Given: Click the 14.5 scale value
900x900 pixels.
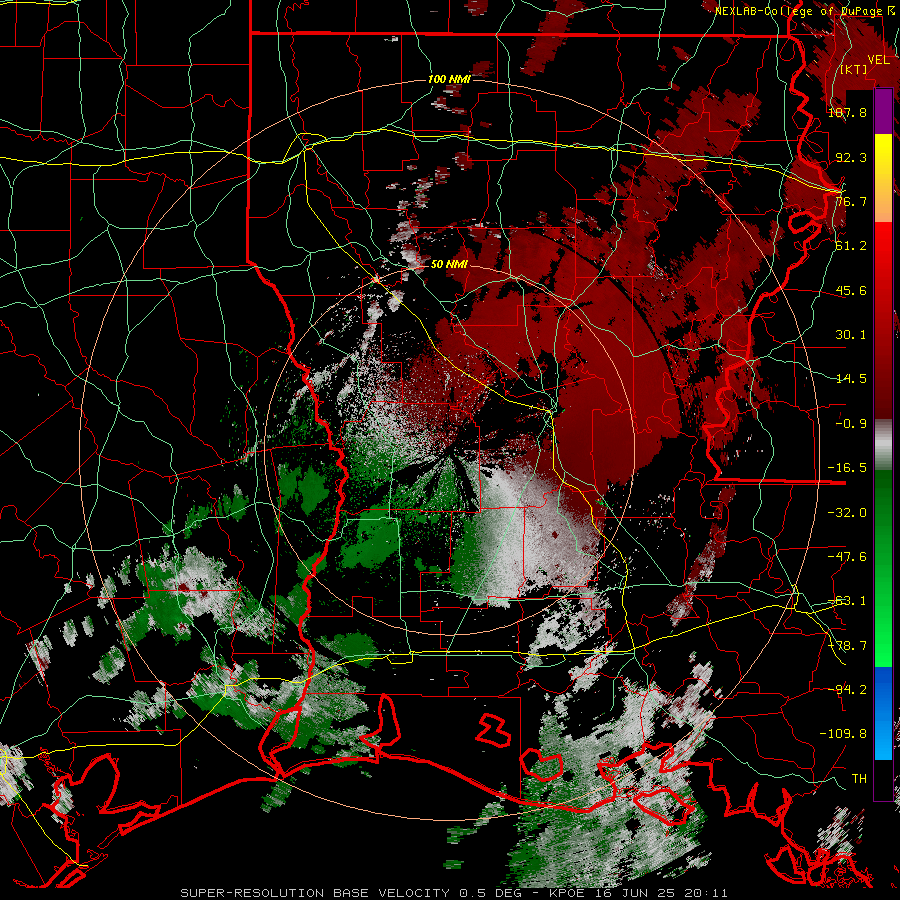Looking at the screenshot, I should 851,379.
